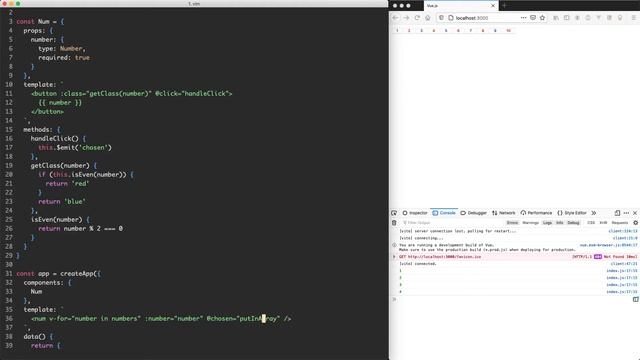Click number button 3 on page
Viewport: 640px width, 360px height.
coord(421,31)
